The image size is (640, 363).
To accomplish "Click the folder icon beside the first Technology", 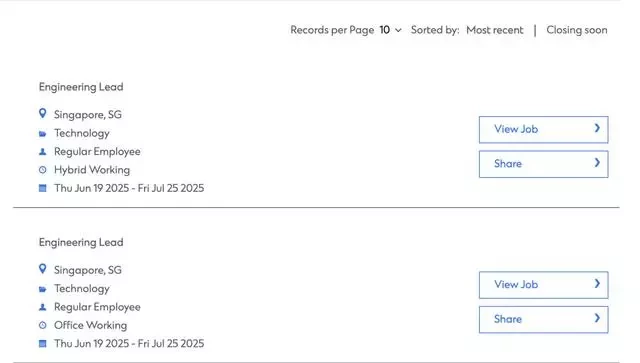I will click(42, 134).
